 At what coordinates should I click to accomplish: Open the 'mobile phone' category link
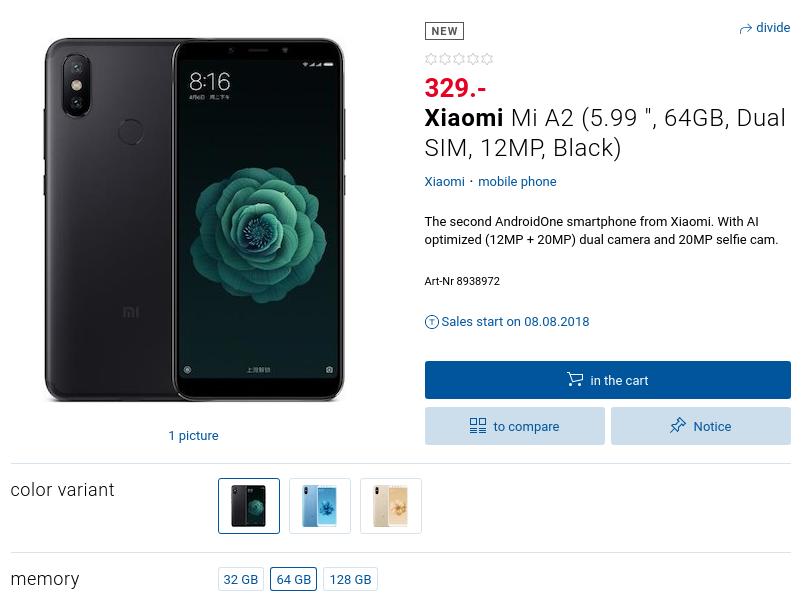click(x=517, y=181)
